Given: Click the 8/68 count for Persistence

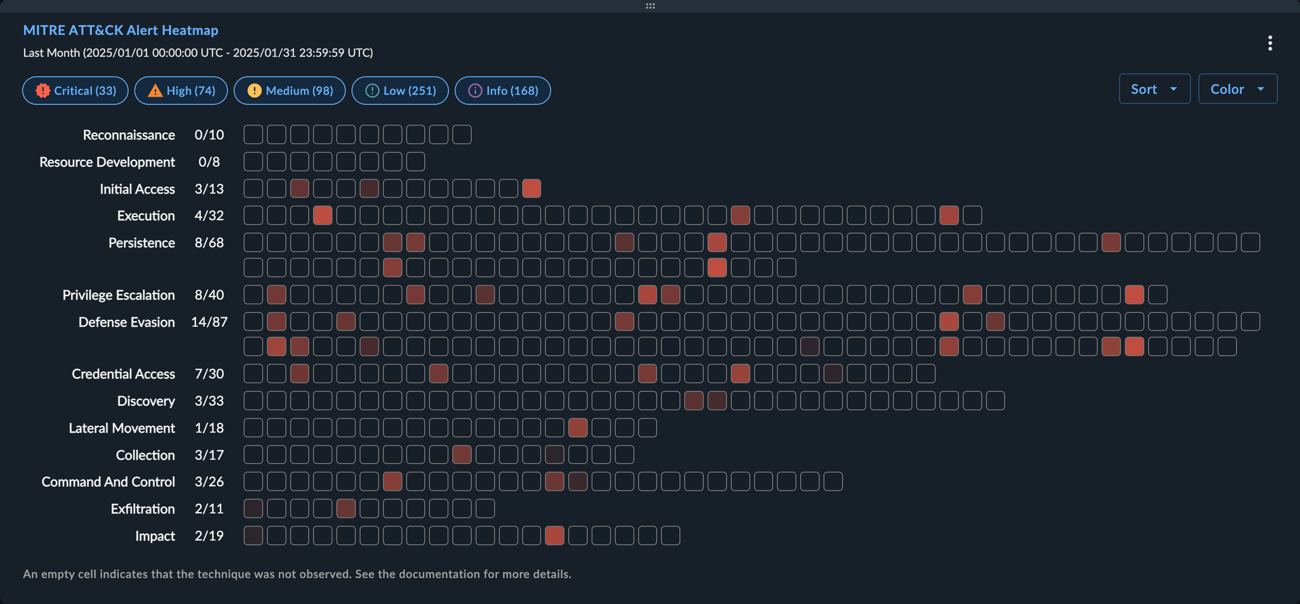Looking at the screenshot, I should click(209, 243).
